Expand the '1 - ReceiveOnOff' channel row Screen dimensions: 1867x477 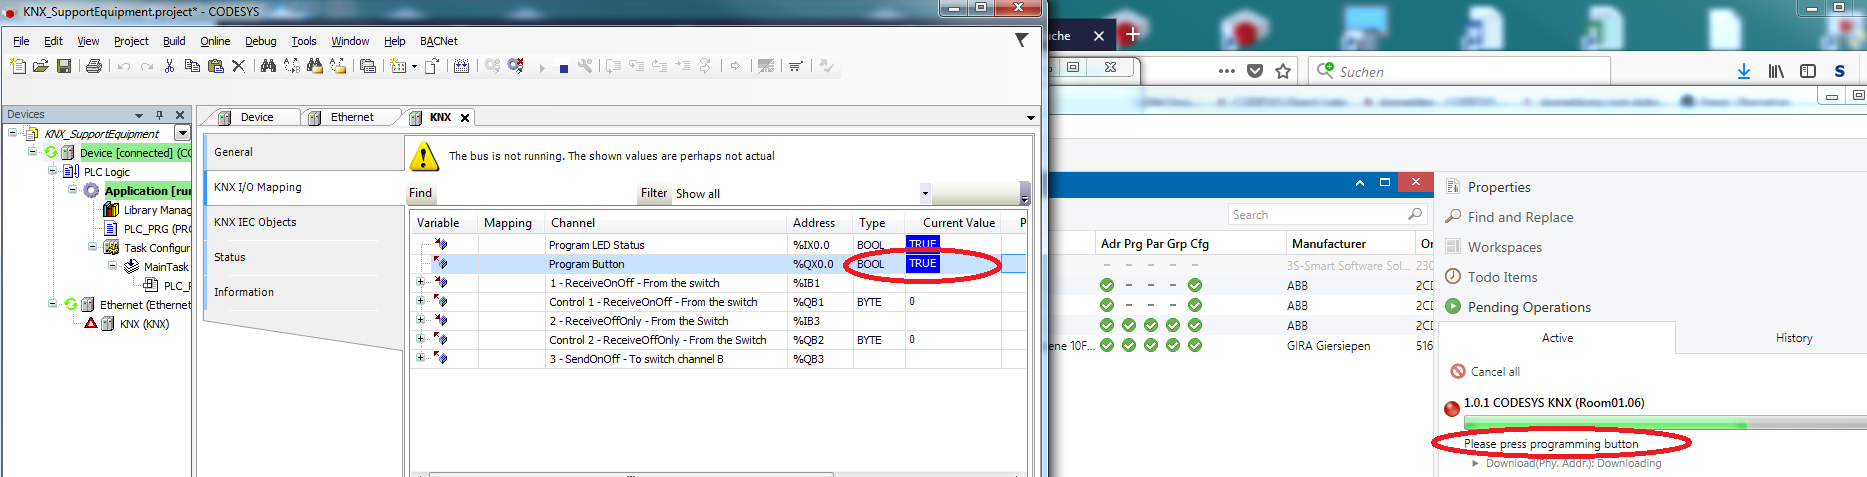click(x=421, y=283)
